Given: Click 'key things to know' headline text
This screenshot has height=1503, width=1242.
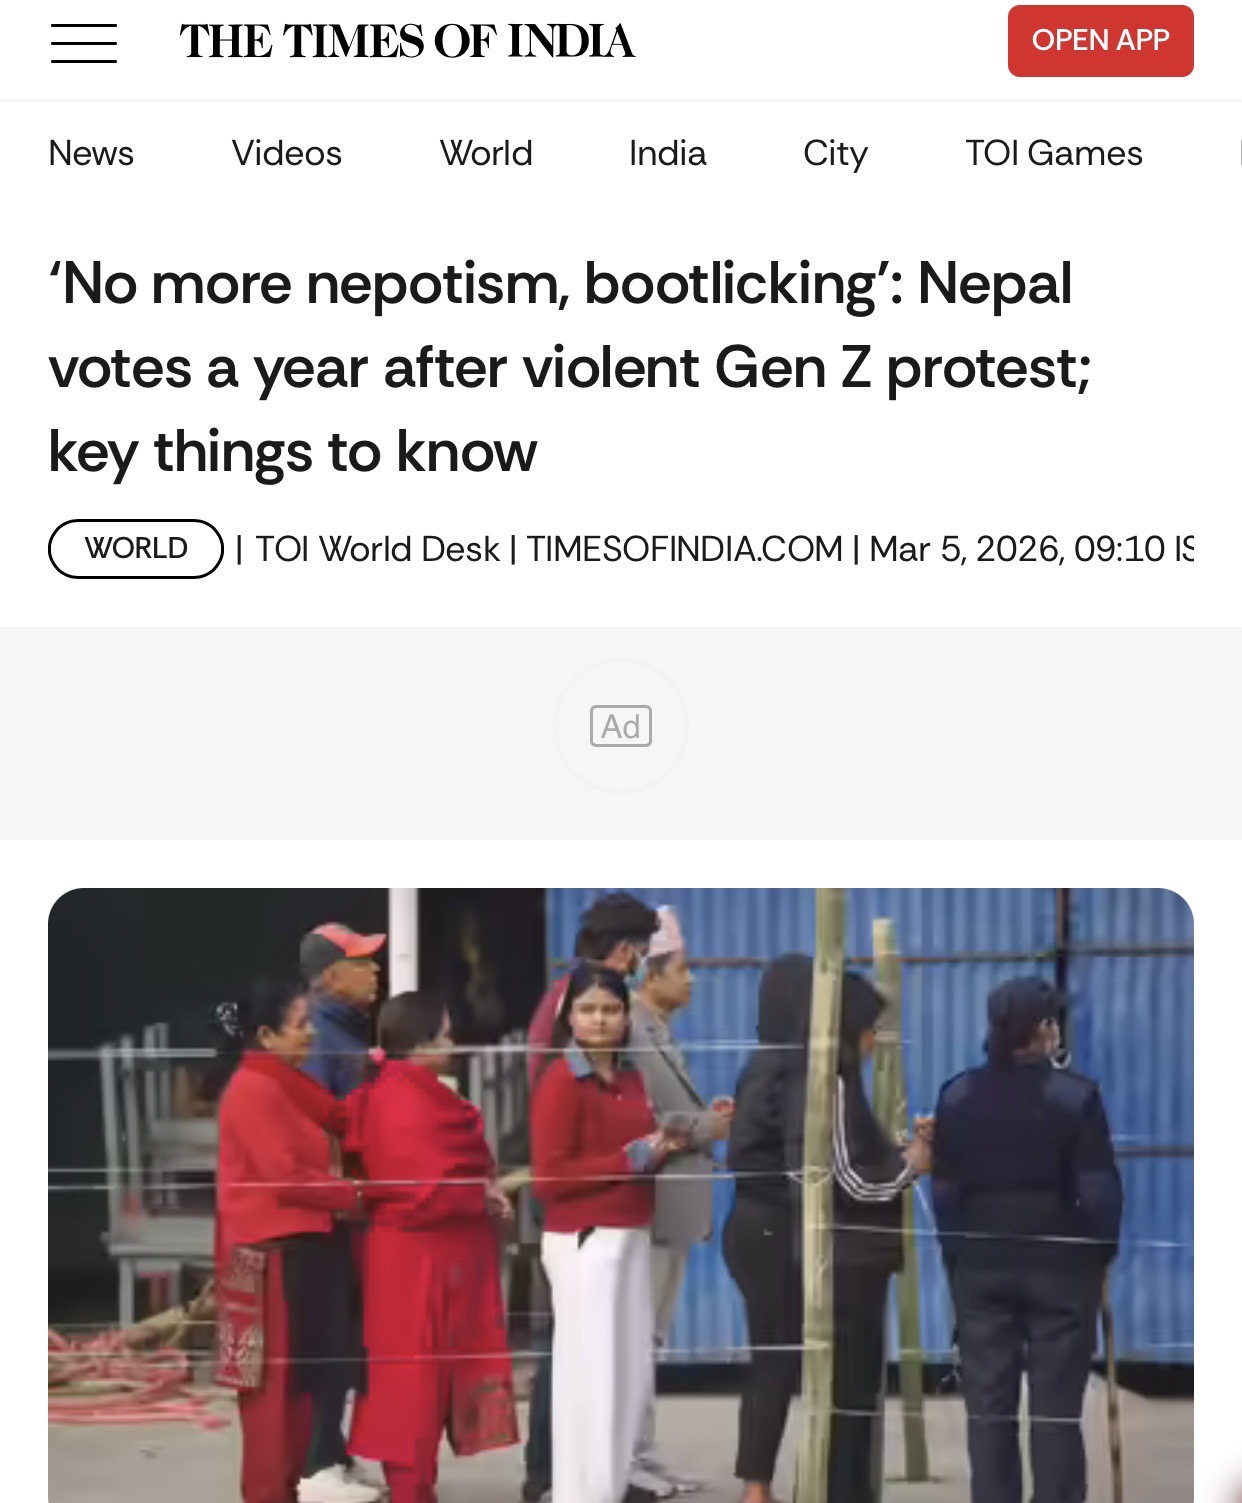Looking at the screenshot, I should (293, 452).
